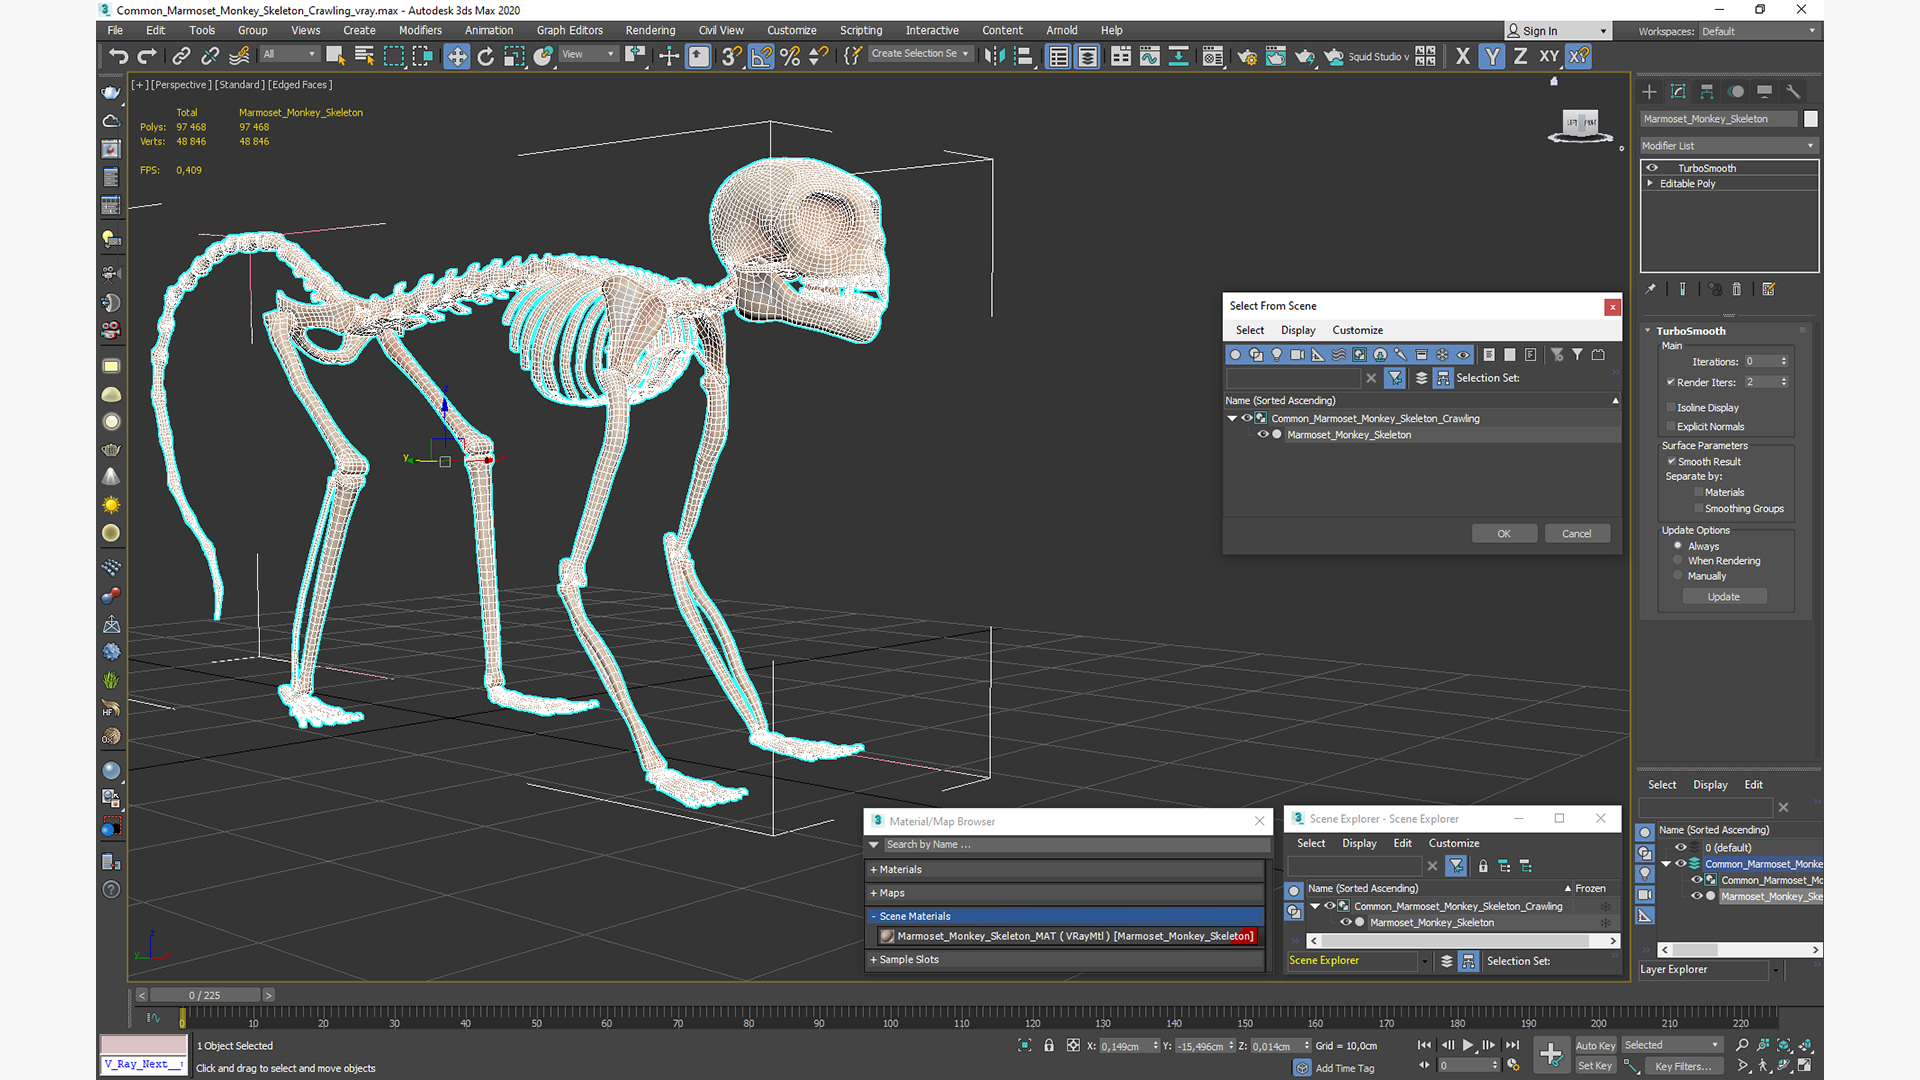The height and width of the screenshot is (1080, 1920).
Task: Open the Rendering menu in menu bar
Action: pyautogui.click(x=649, y=30)
